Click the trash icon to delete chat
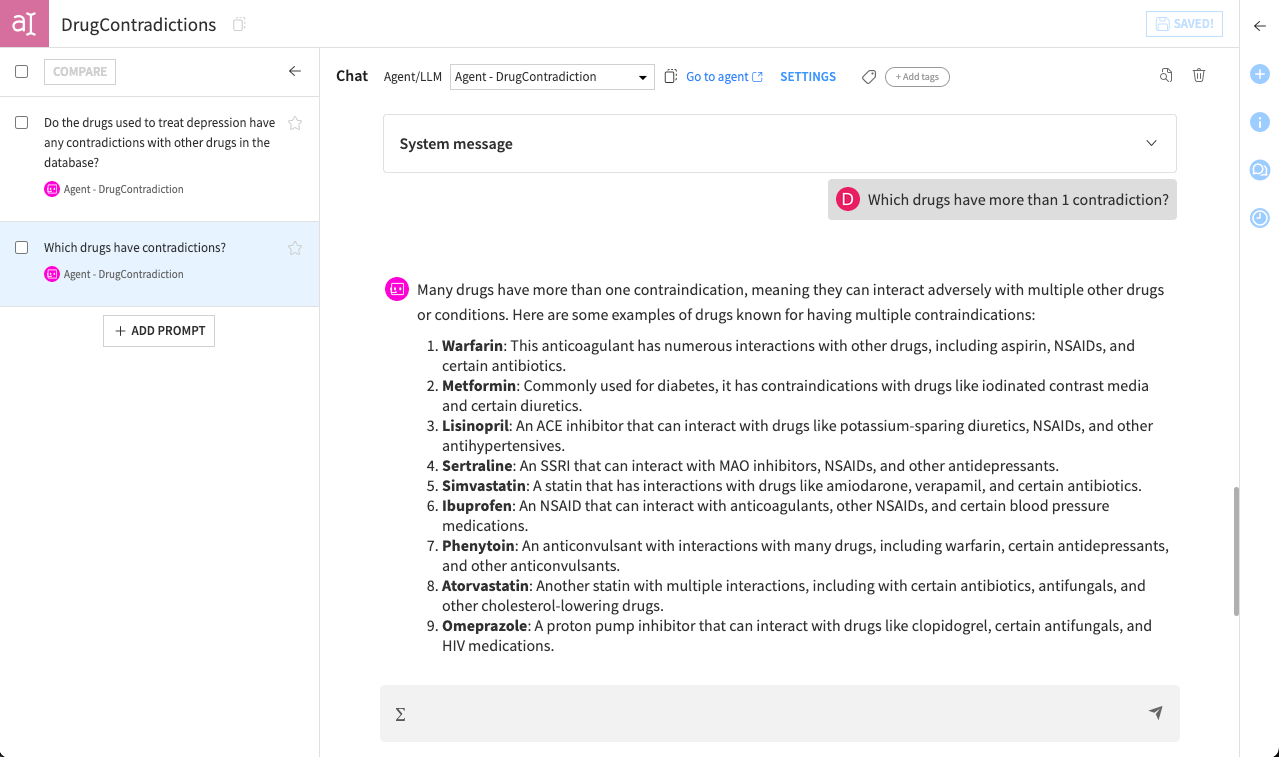 pyautogui.click(x=1199, y=75)
